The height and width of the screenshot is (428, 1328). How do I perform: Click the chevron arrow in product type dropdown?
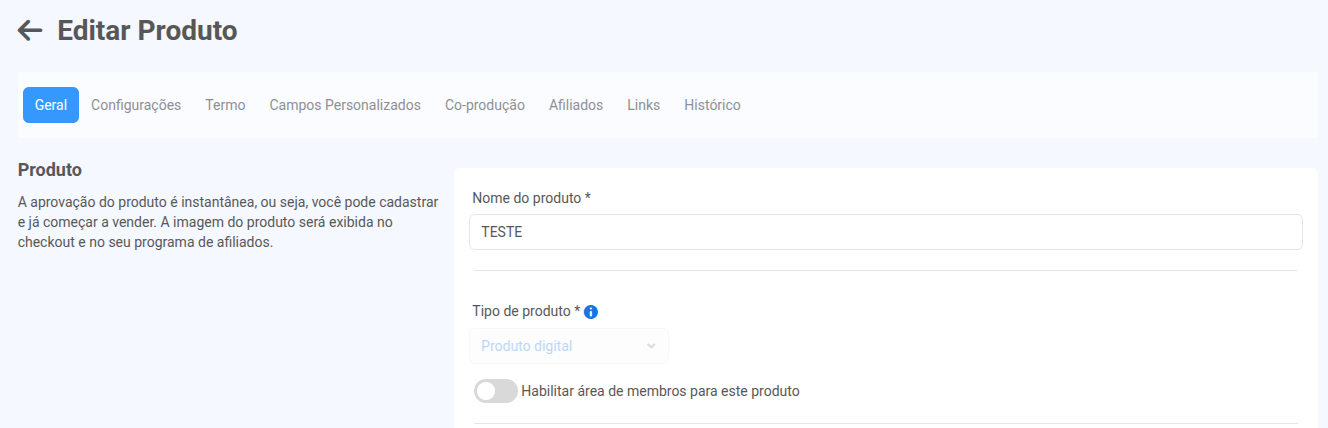point(651,346)
